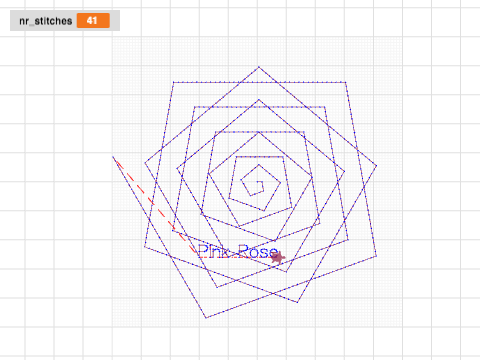
Task: Click the letter P in Pink Rose
Action: pyautogui.click(x=202, y=251)
